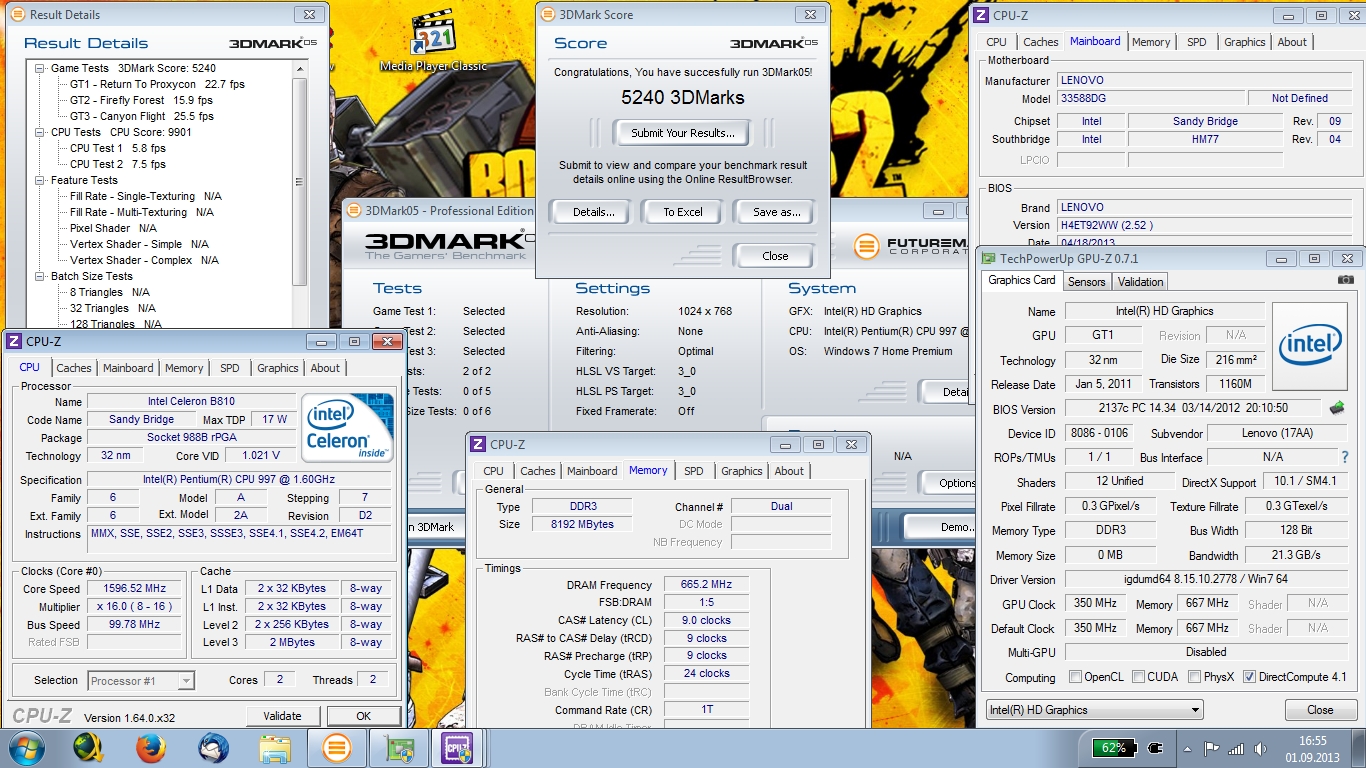Click OK button in CPU-Z
Image resolution: width=1366 pixels, height=768 pixels.
coord(363,716)
